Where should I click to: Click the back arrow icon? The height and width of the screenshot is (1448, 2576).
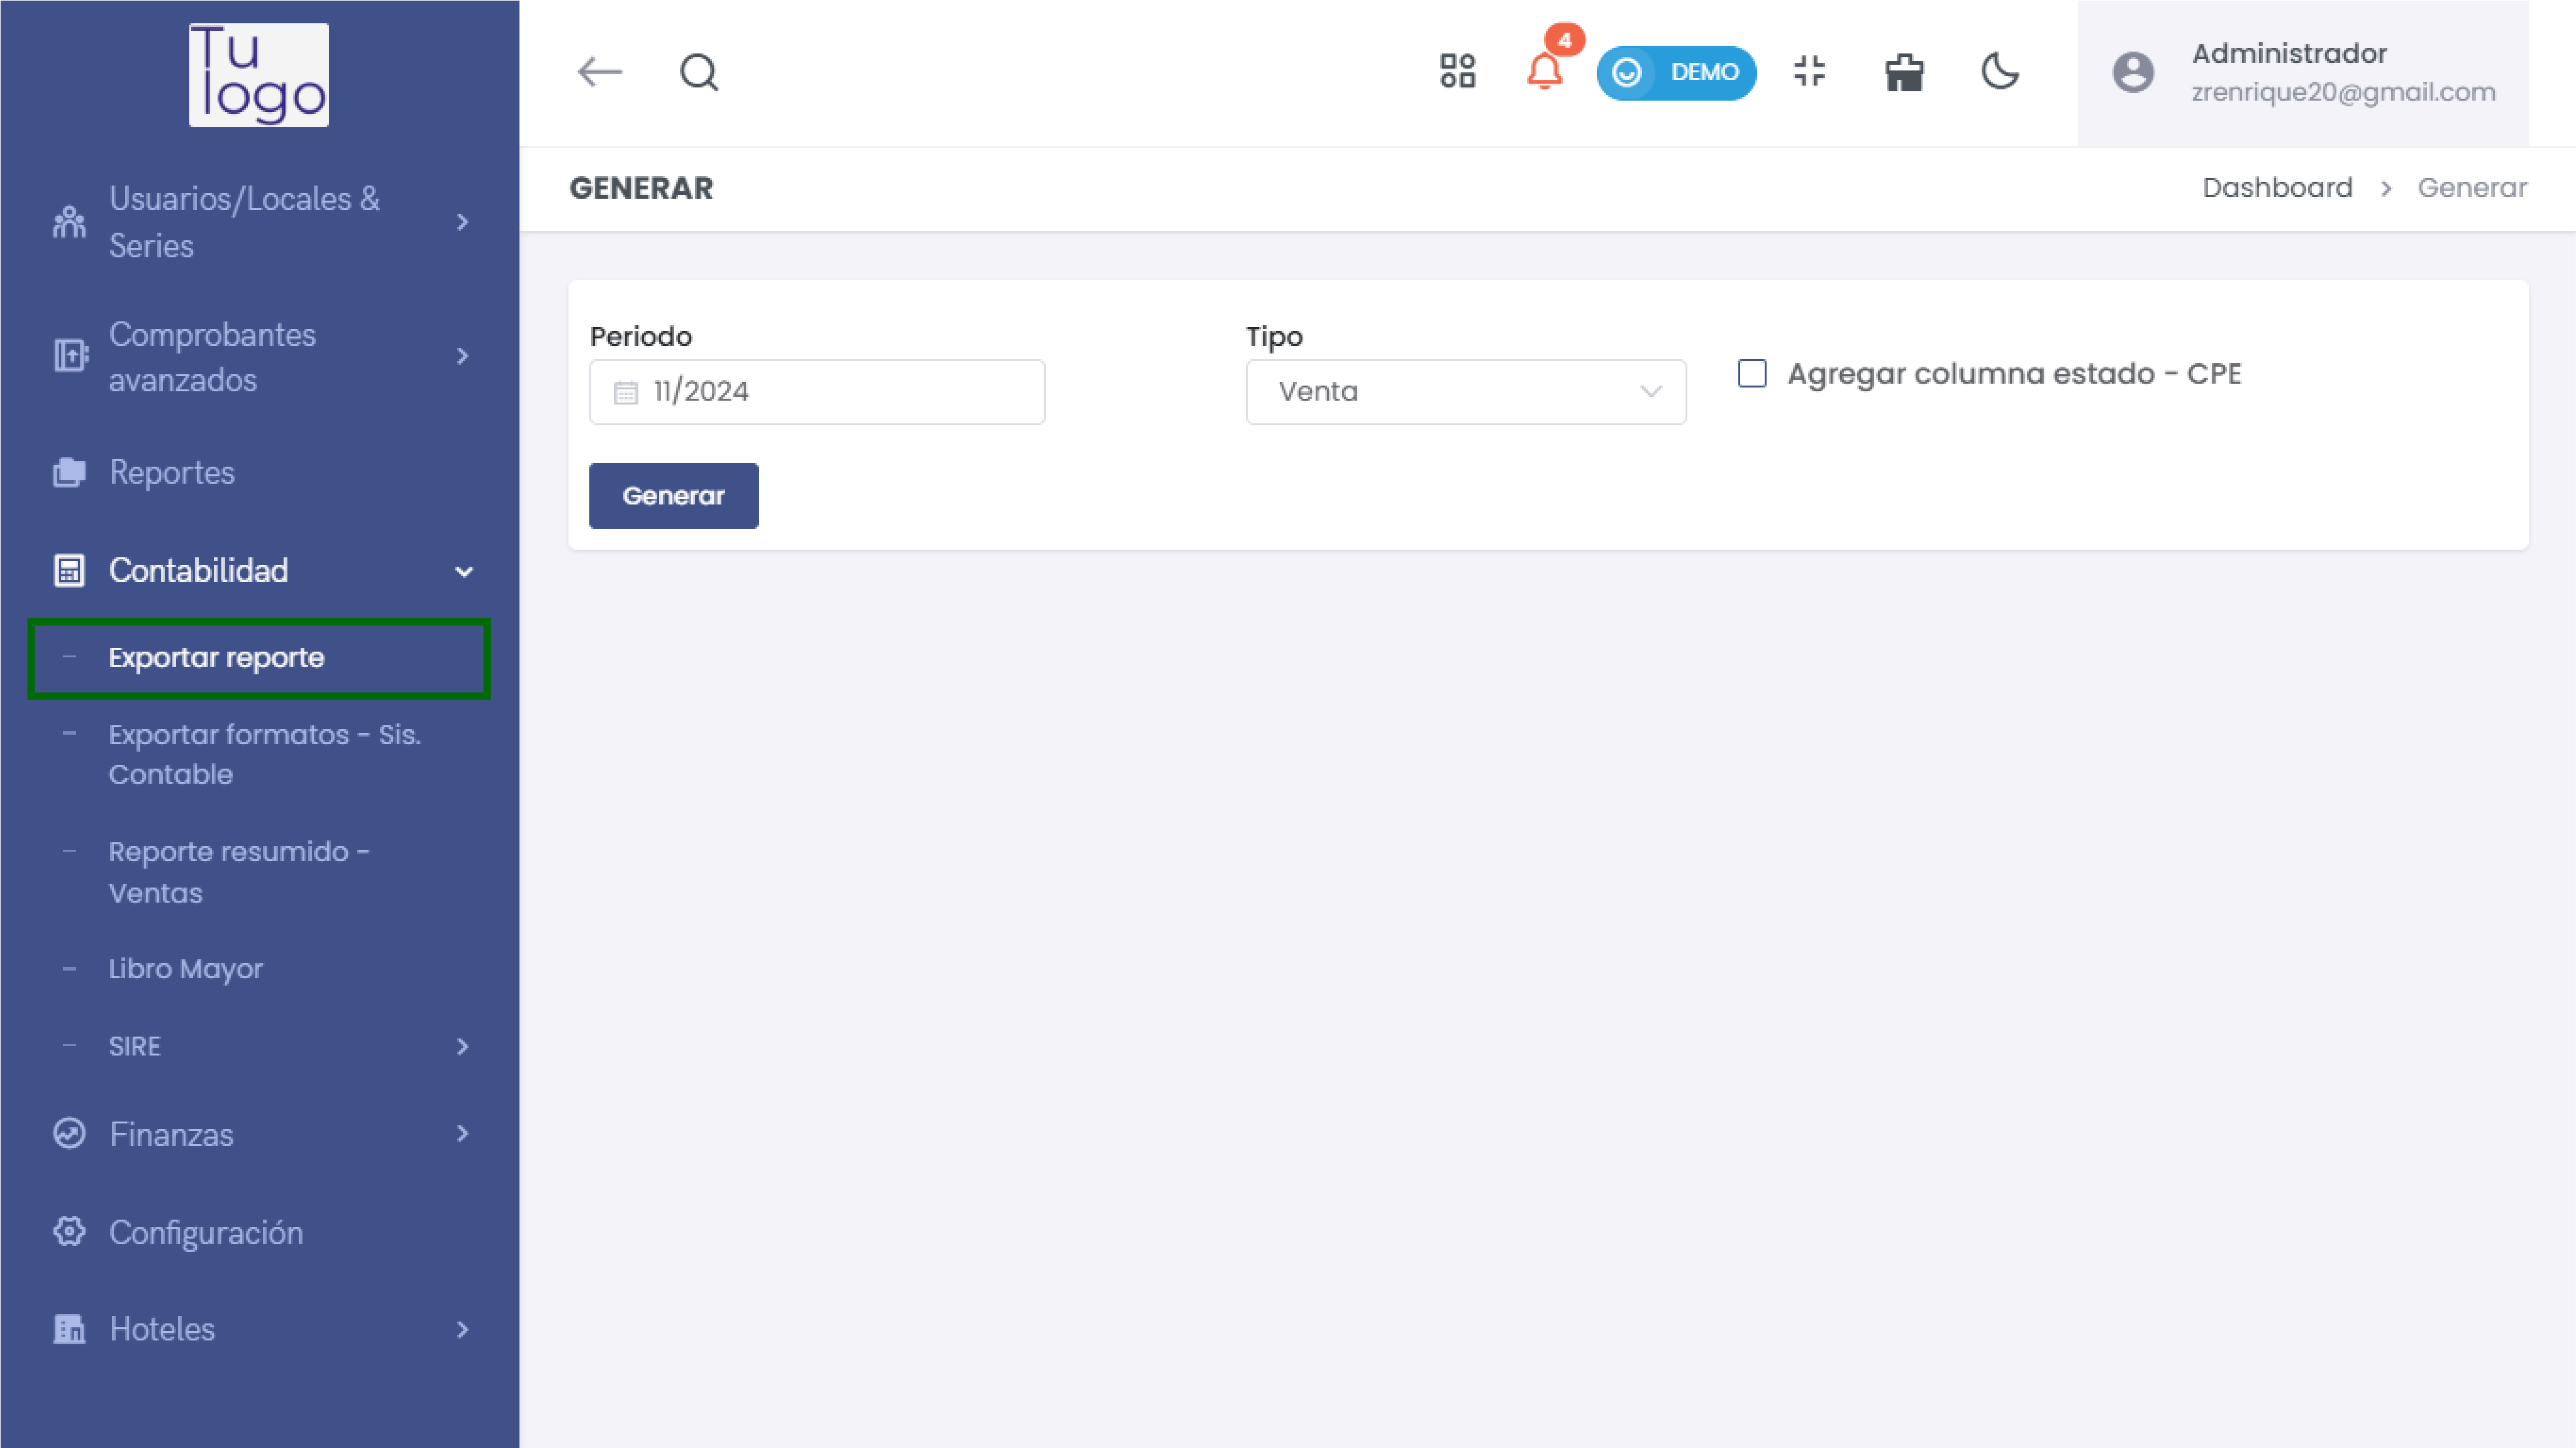coord(600,72)
